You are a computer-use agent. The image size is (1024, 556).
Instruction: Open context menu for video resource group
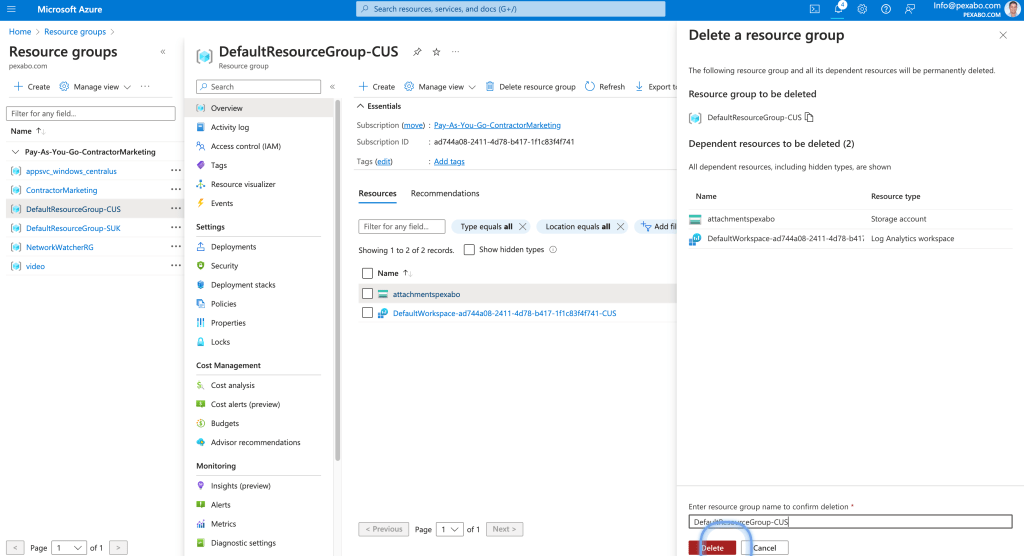click(x=176, y=265)
